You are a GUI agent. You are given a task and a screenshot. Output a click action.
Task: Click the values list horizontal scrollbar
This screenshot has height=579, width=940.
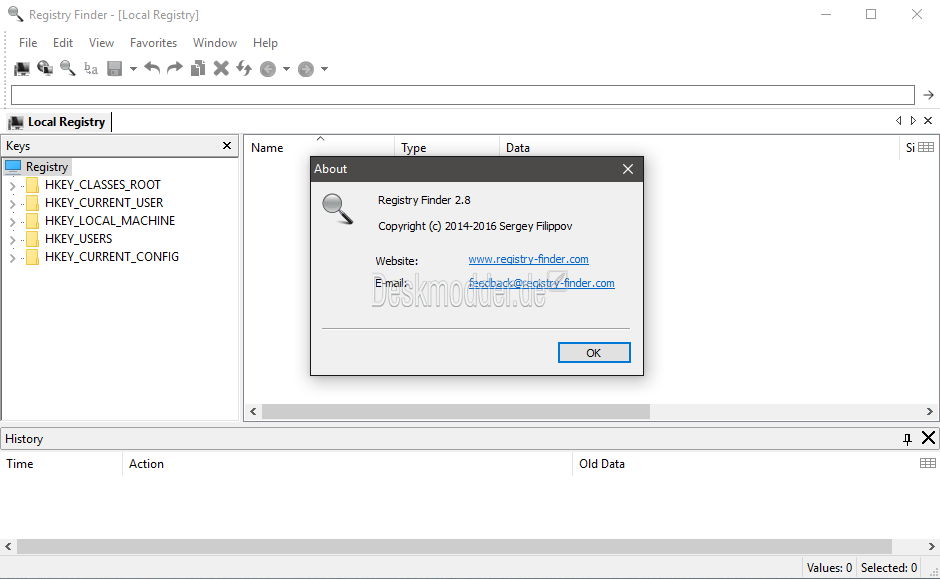click(x=456, y=411)
